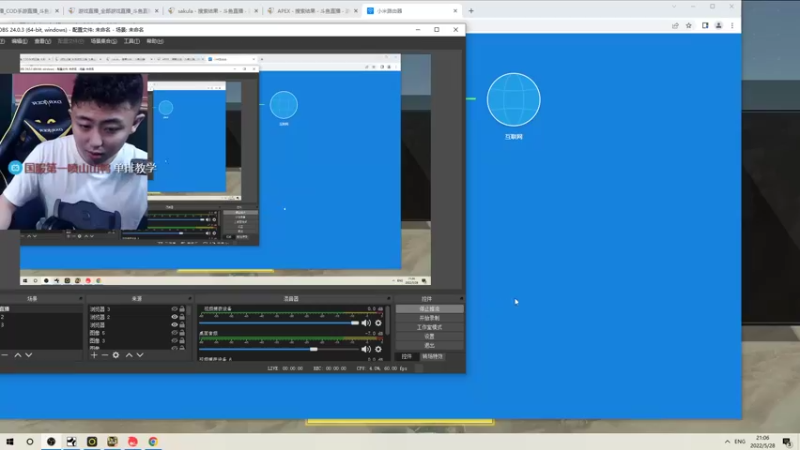This screenshot has width=800, height=450.
Task: Click the share icon in Chrome address bar
Action: pos(675,26)
